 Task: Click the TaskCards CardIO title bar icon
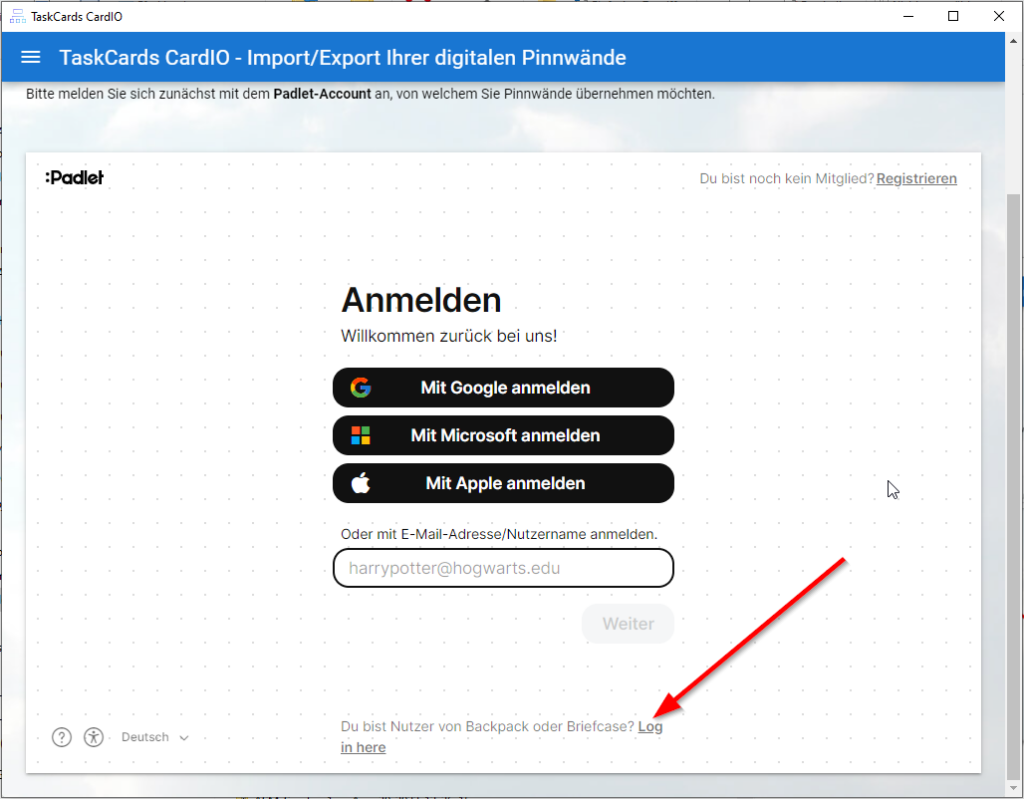17,16
